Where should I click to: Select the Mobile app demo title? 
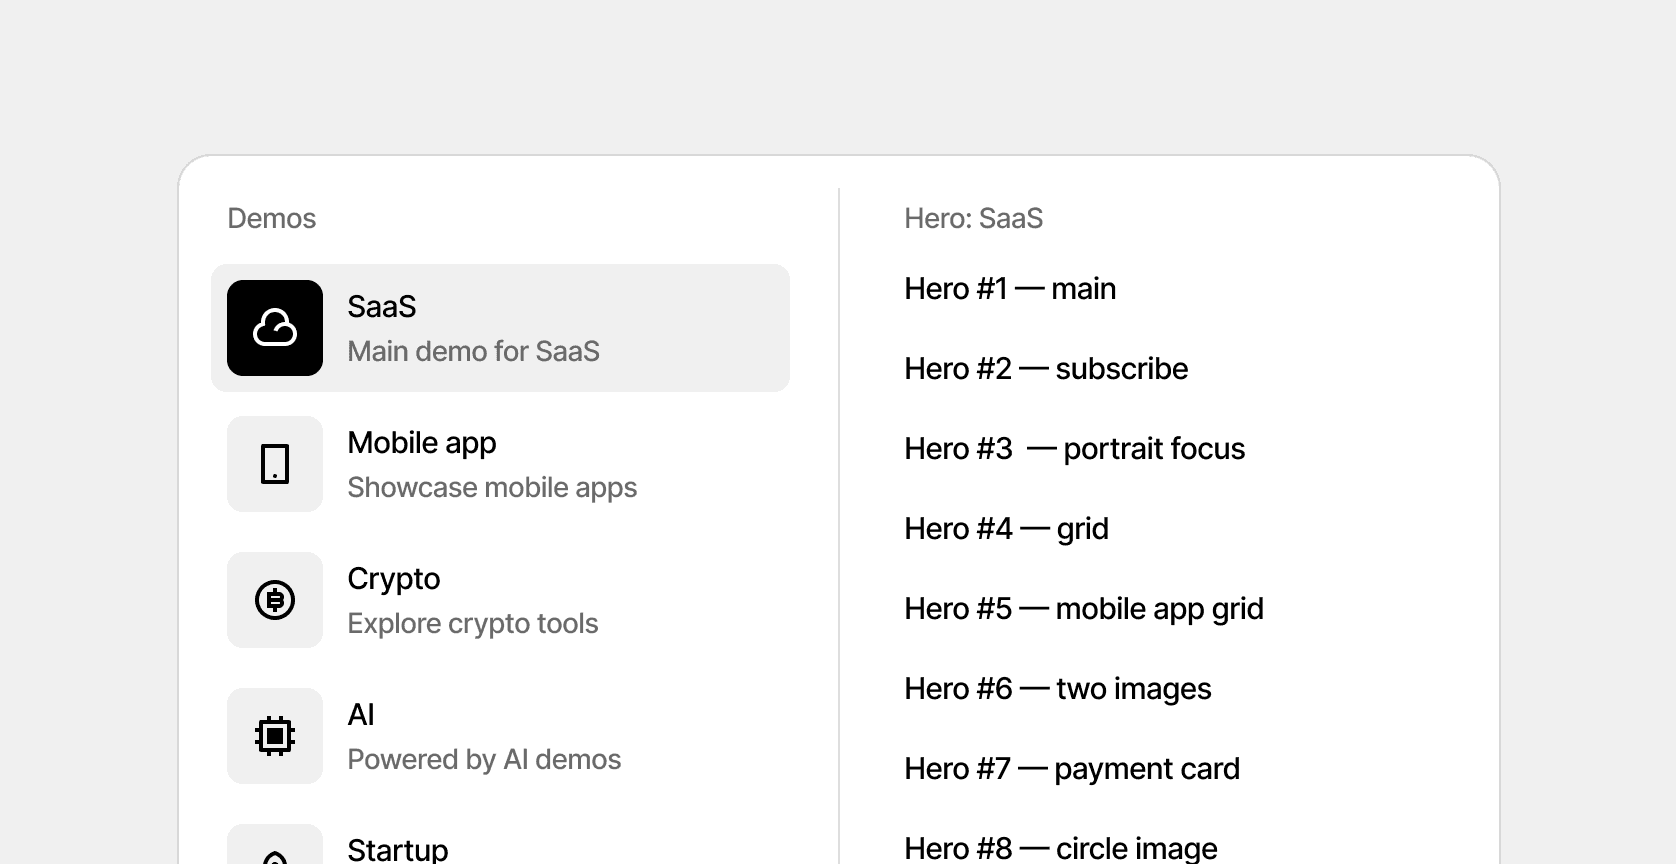point(422,443)
